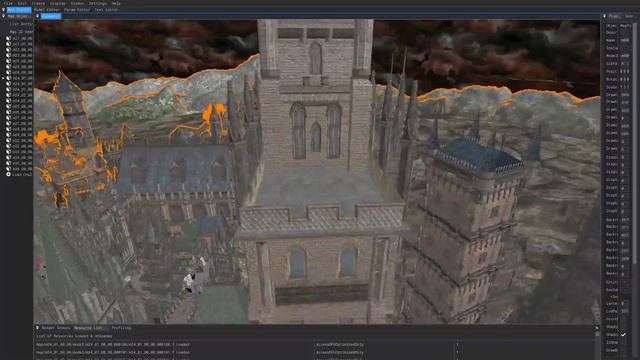The width and height of the screenshot is (640, 360).
Task: Click the Name field in properties panel
Action: [x=625, y=40]
